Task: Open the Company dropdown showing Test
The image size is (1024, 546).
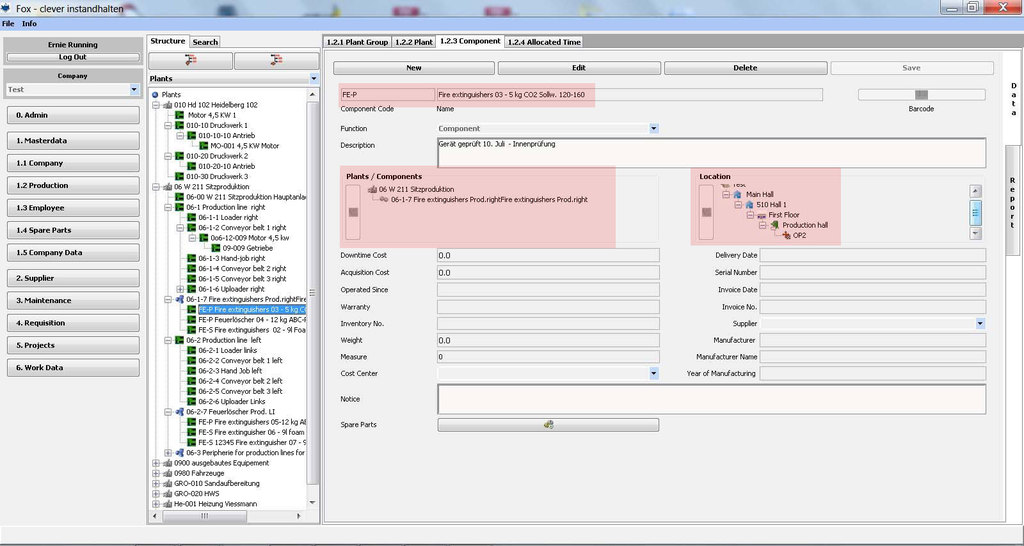Action: pyautogui.click(x=134, y=90)
